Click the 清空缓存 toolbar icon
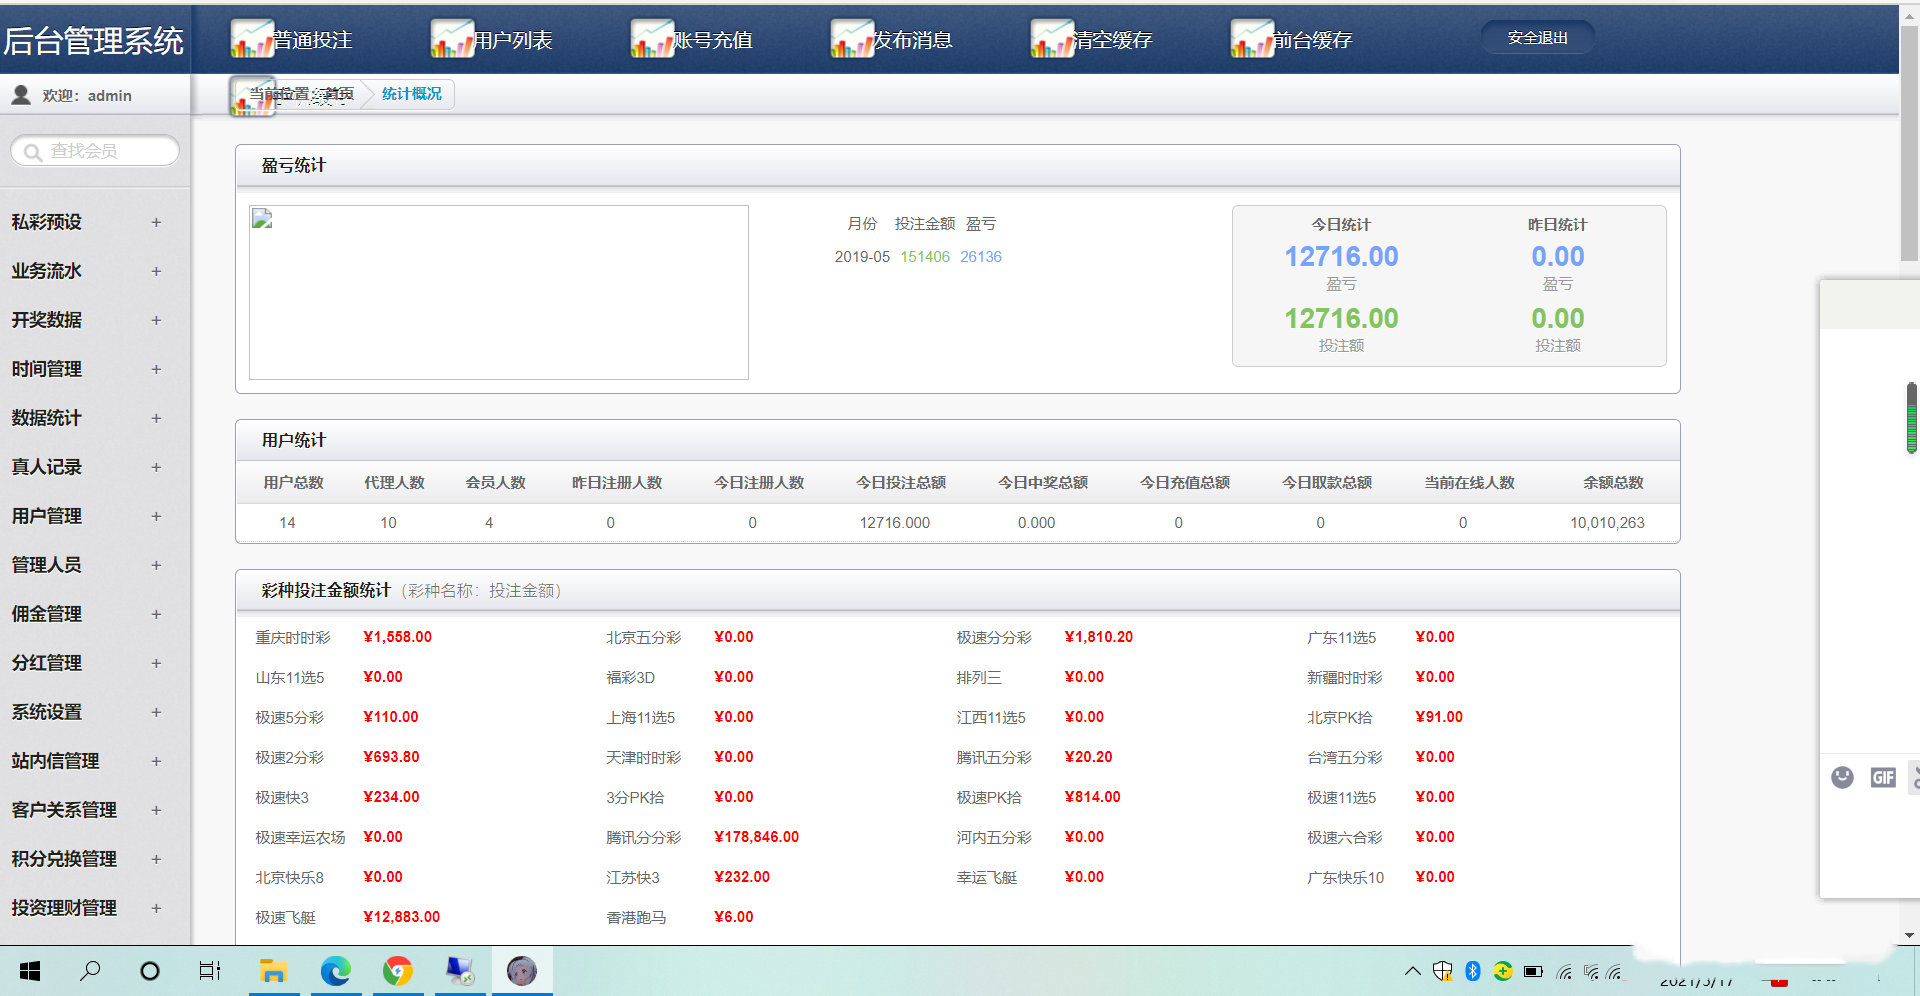The image size is (1920, 996). (x=1051, y=39)
